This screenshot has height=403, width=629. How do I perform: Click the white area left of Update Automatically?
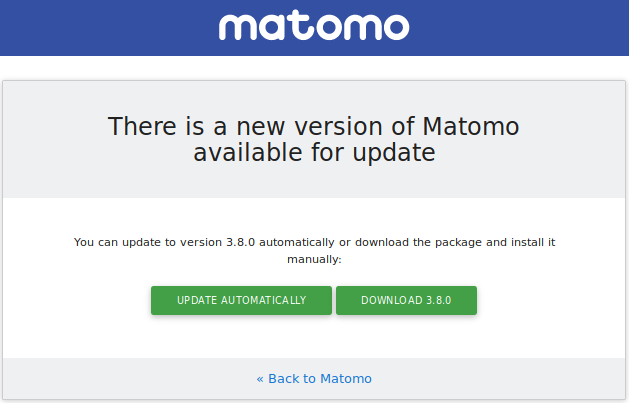pos(80,300)
